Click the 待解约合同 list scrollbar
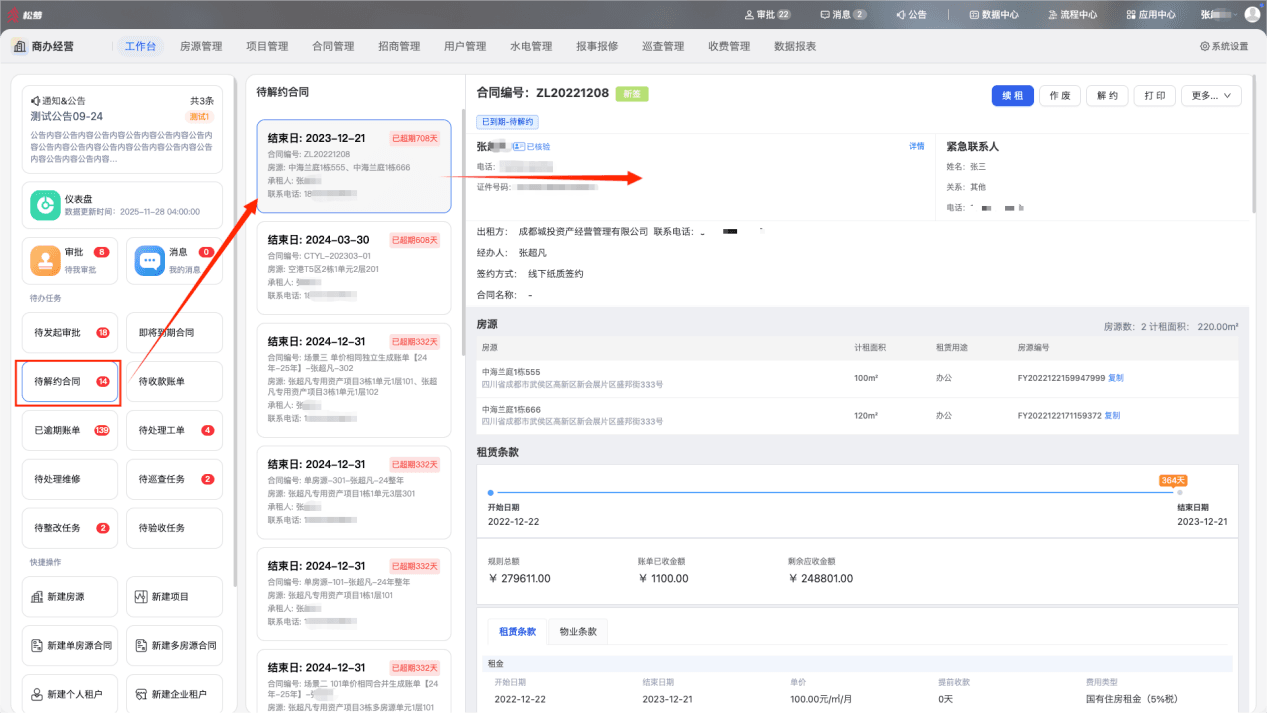Screen dimensions: 1267x713 [x=462, y=232]
